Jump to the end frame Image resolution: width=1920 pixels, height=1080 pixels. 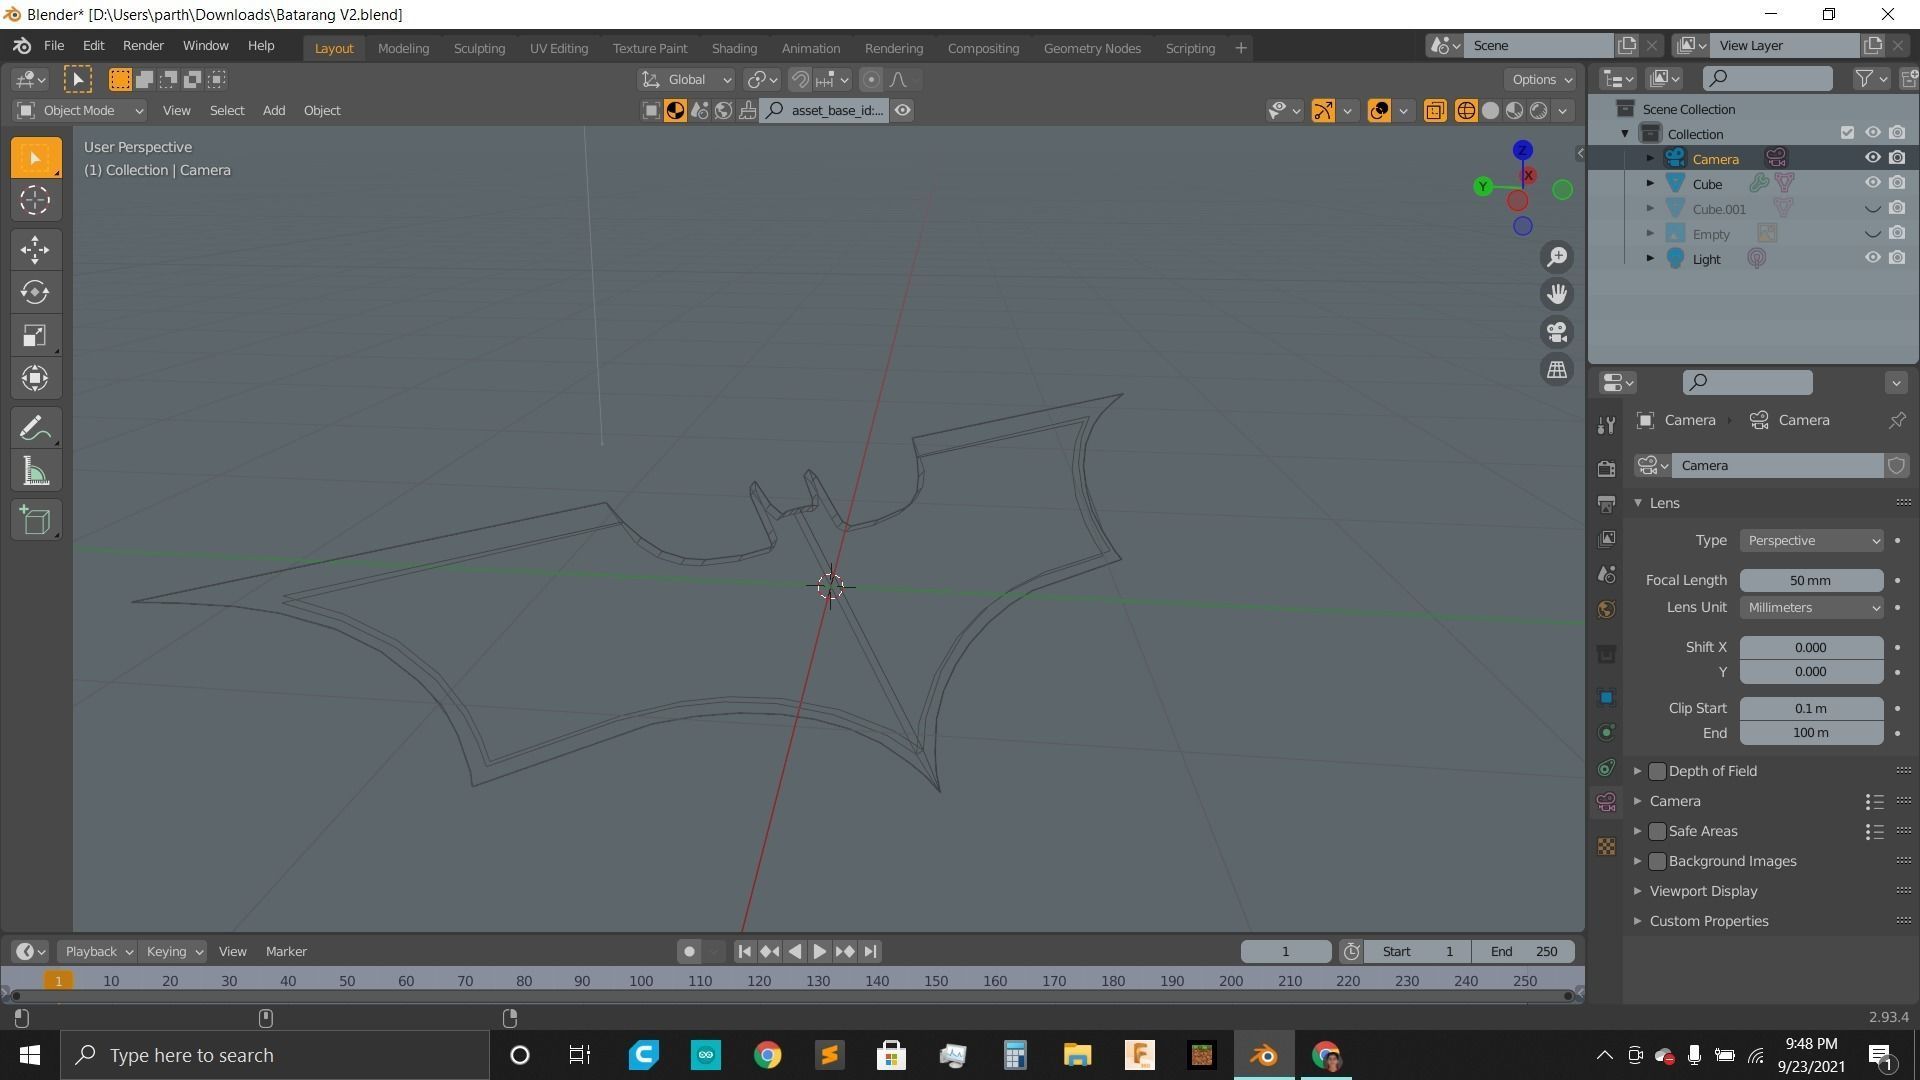click(x=870, y=952)
